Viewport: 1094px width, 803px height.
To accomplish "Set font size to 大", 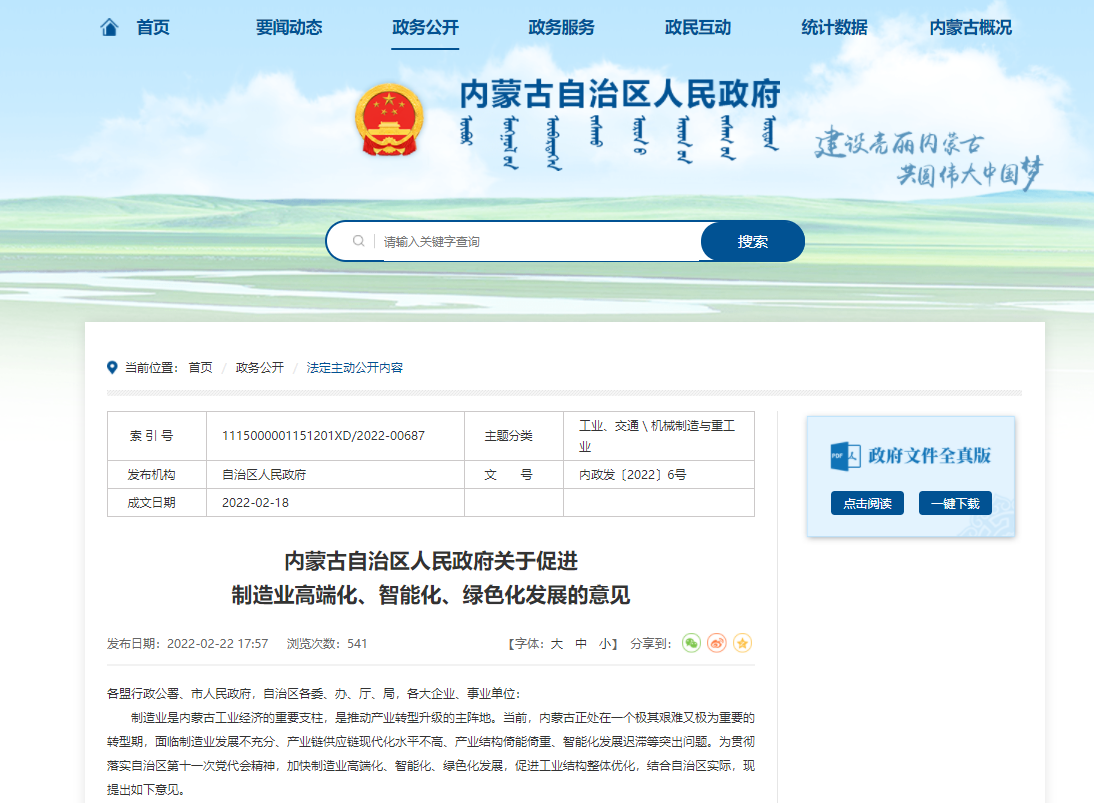I will click(x=557, y=644).
